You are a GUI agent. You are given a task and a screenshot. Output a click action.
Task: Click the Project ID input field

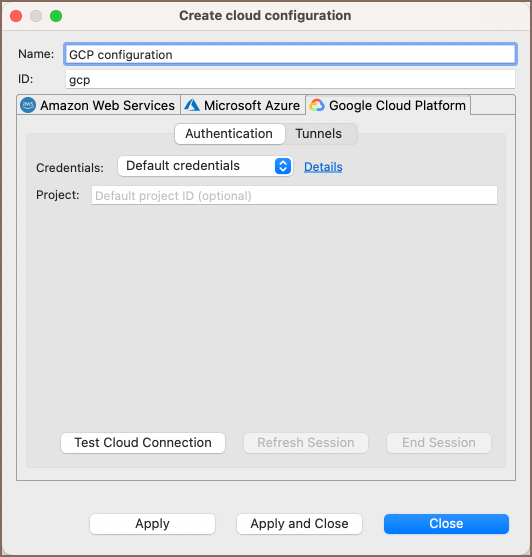tap(294, 195)
